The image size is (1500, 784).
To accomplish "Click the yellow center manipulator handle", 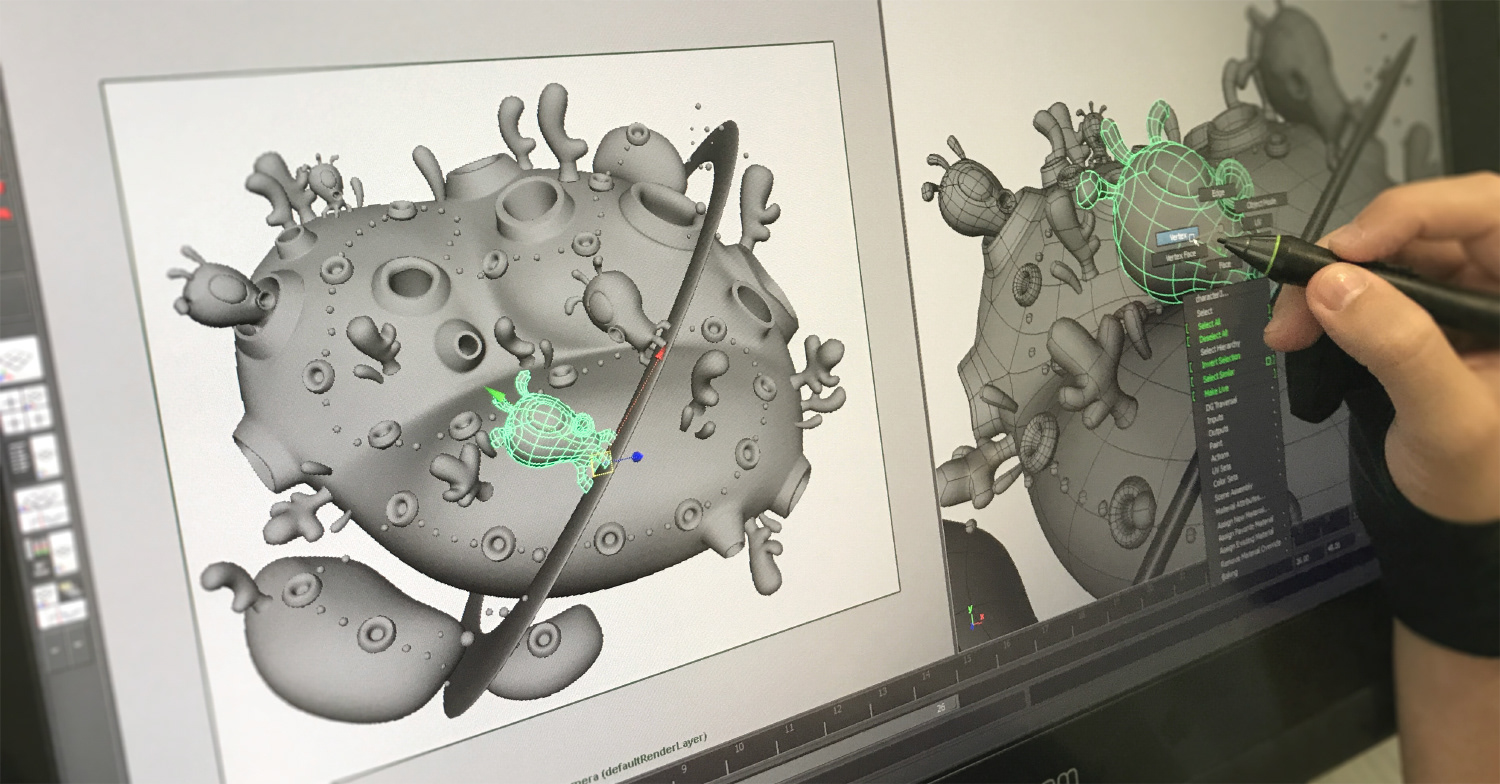I will [x=600, y=463].
